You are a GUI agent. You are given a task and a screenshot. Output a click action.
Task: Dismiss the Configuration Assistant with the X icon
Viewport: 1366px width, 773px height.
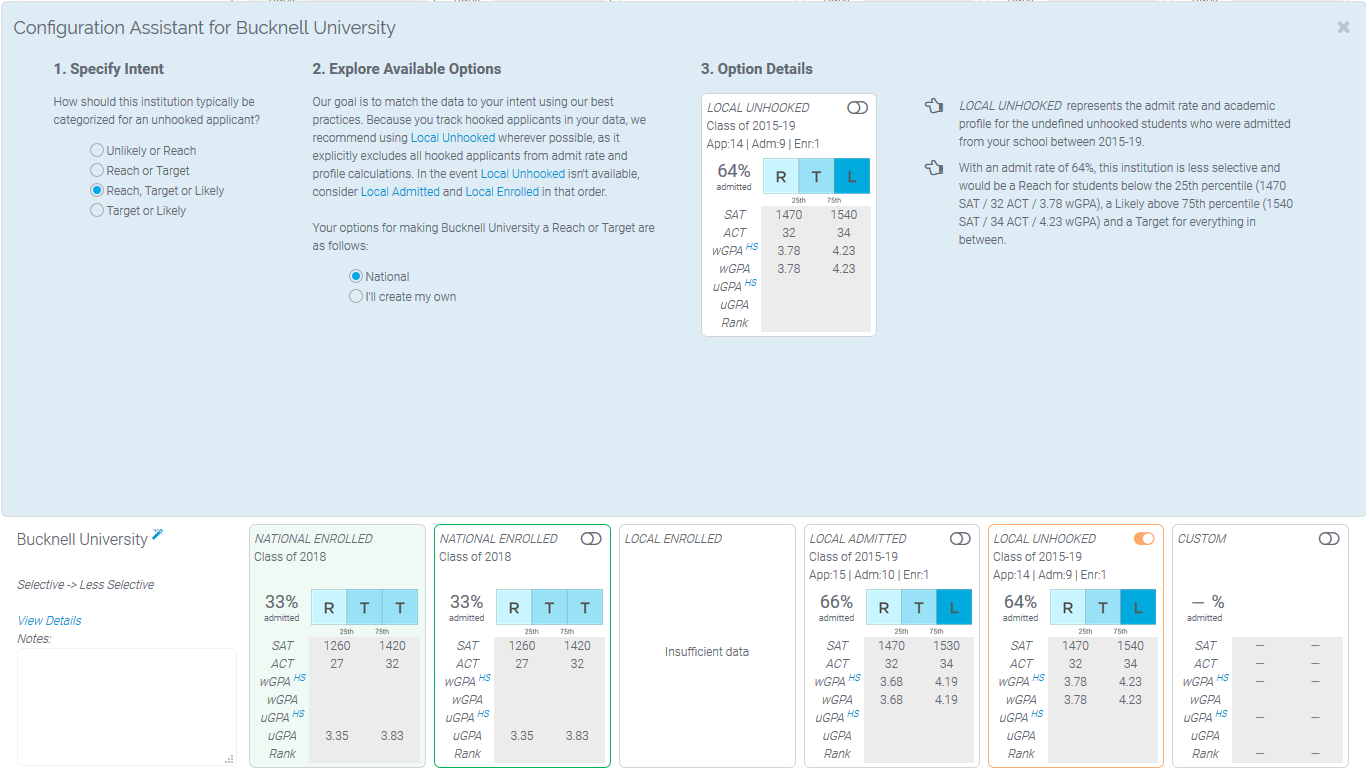[x=1343, y=27]
